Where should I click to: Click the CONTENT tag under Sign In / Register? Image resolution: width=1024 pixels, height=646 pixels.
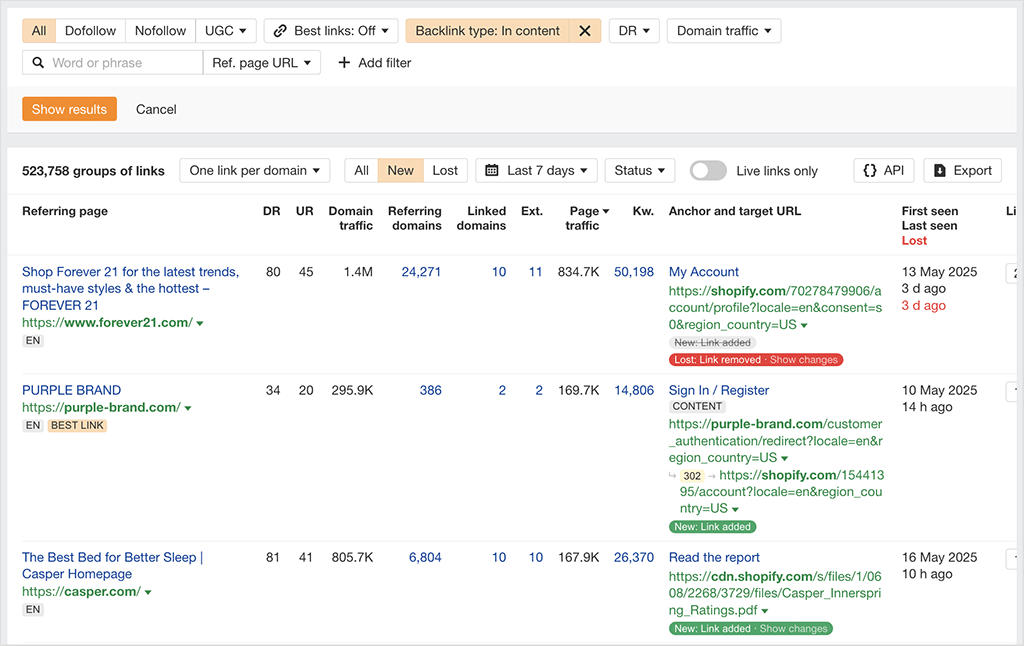tap(697, 406)
